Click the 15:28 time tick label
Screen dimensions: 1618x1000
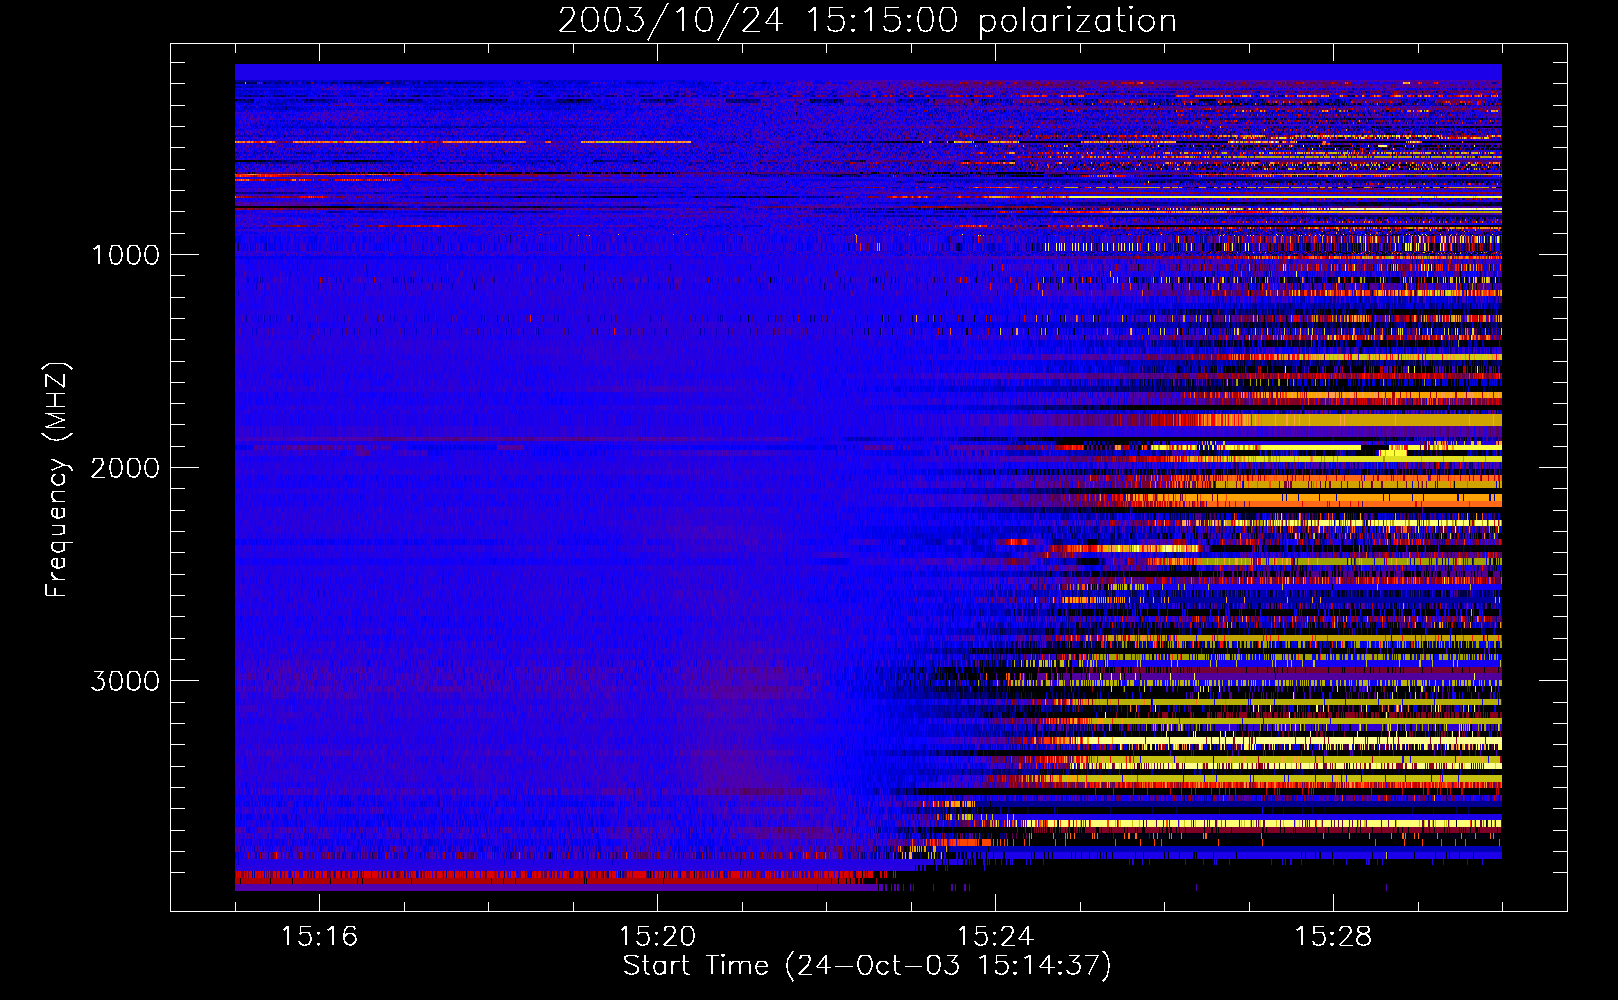pyautogui.click(x=1333, y=937)
